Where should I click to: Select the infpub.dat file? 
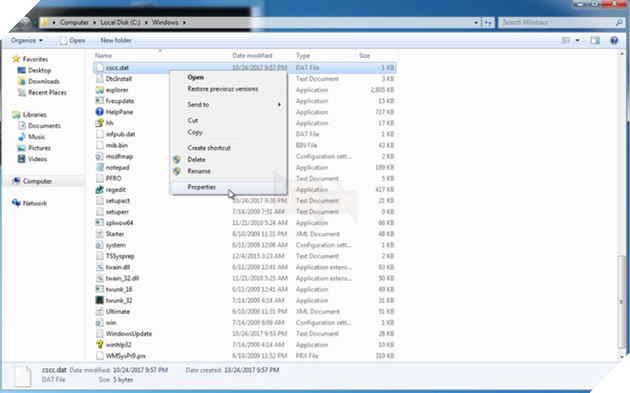120,134
